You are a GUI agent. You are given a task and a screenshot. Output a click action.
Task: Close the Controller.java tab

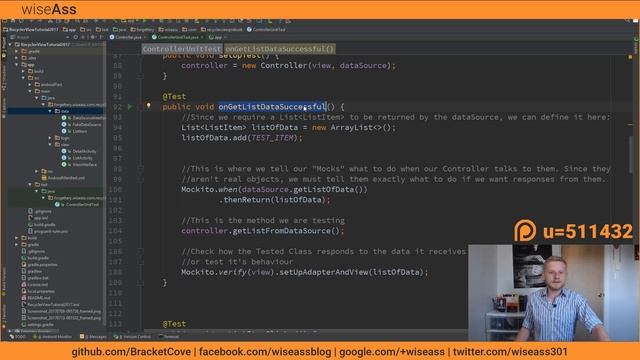pos(145,37)
